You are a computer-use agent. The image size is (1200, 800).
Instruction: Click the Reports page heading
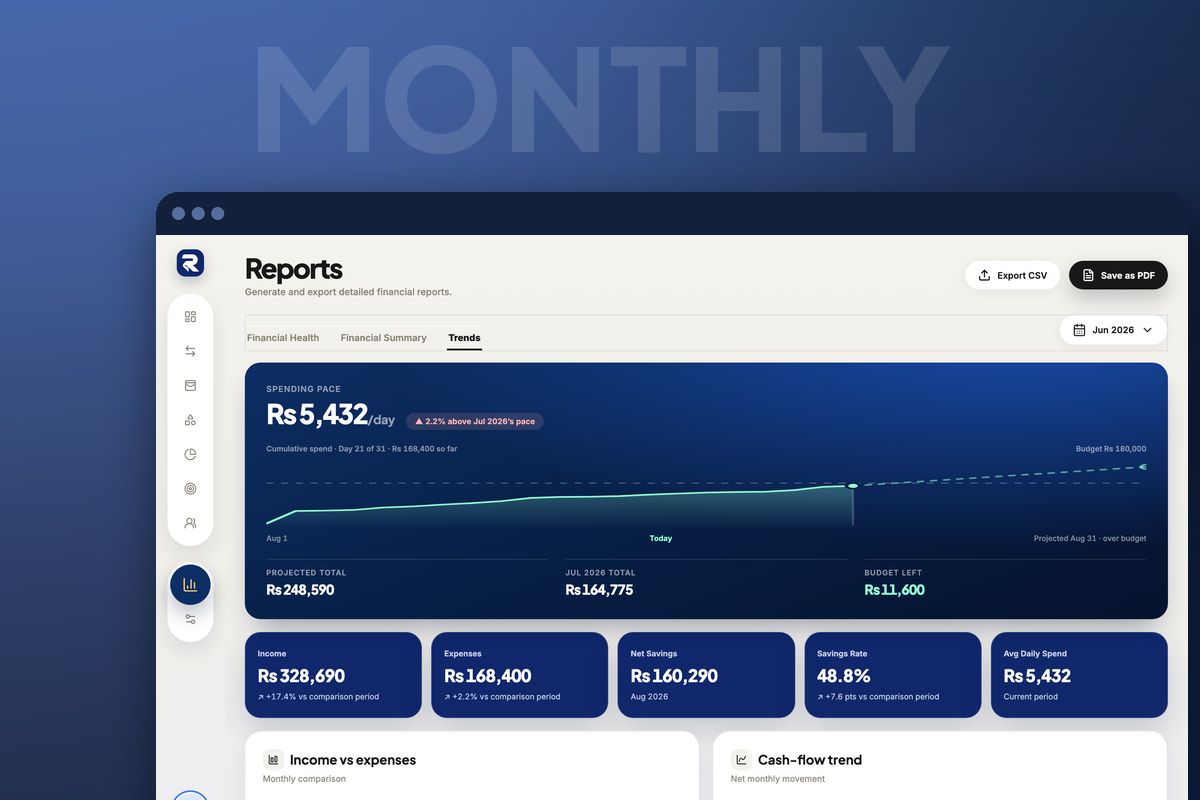[x=294, y=269]
